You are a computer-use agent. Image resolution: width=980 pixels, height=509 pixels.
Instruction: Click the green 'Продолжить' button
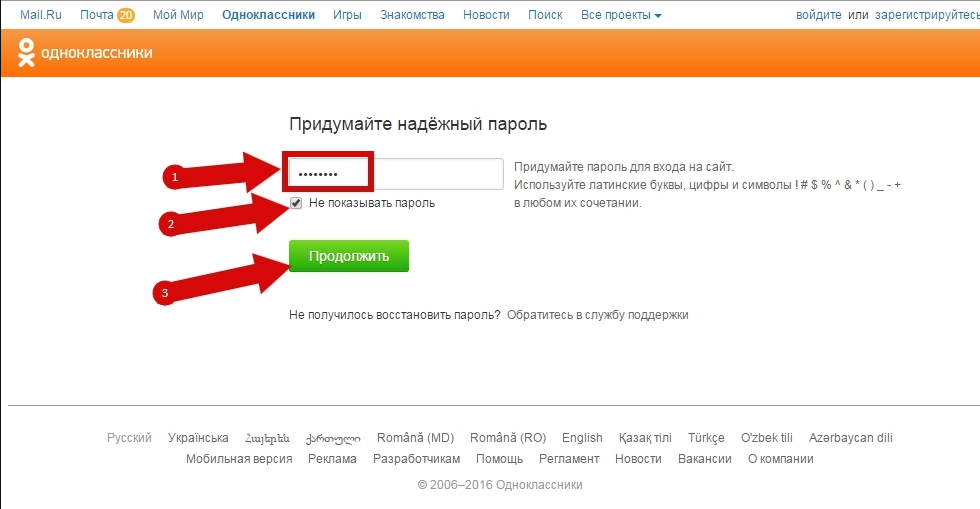pyautogui.click(x=349, y=256)
